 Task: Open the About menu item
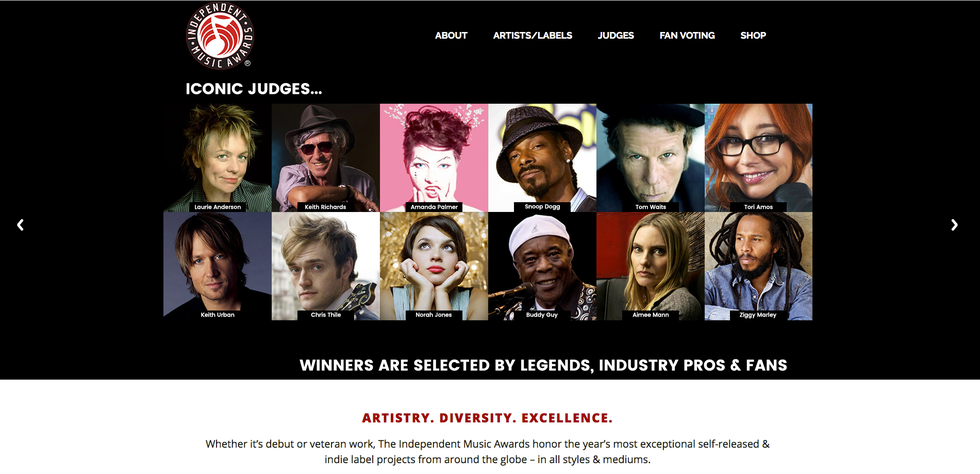[451, 36]
